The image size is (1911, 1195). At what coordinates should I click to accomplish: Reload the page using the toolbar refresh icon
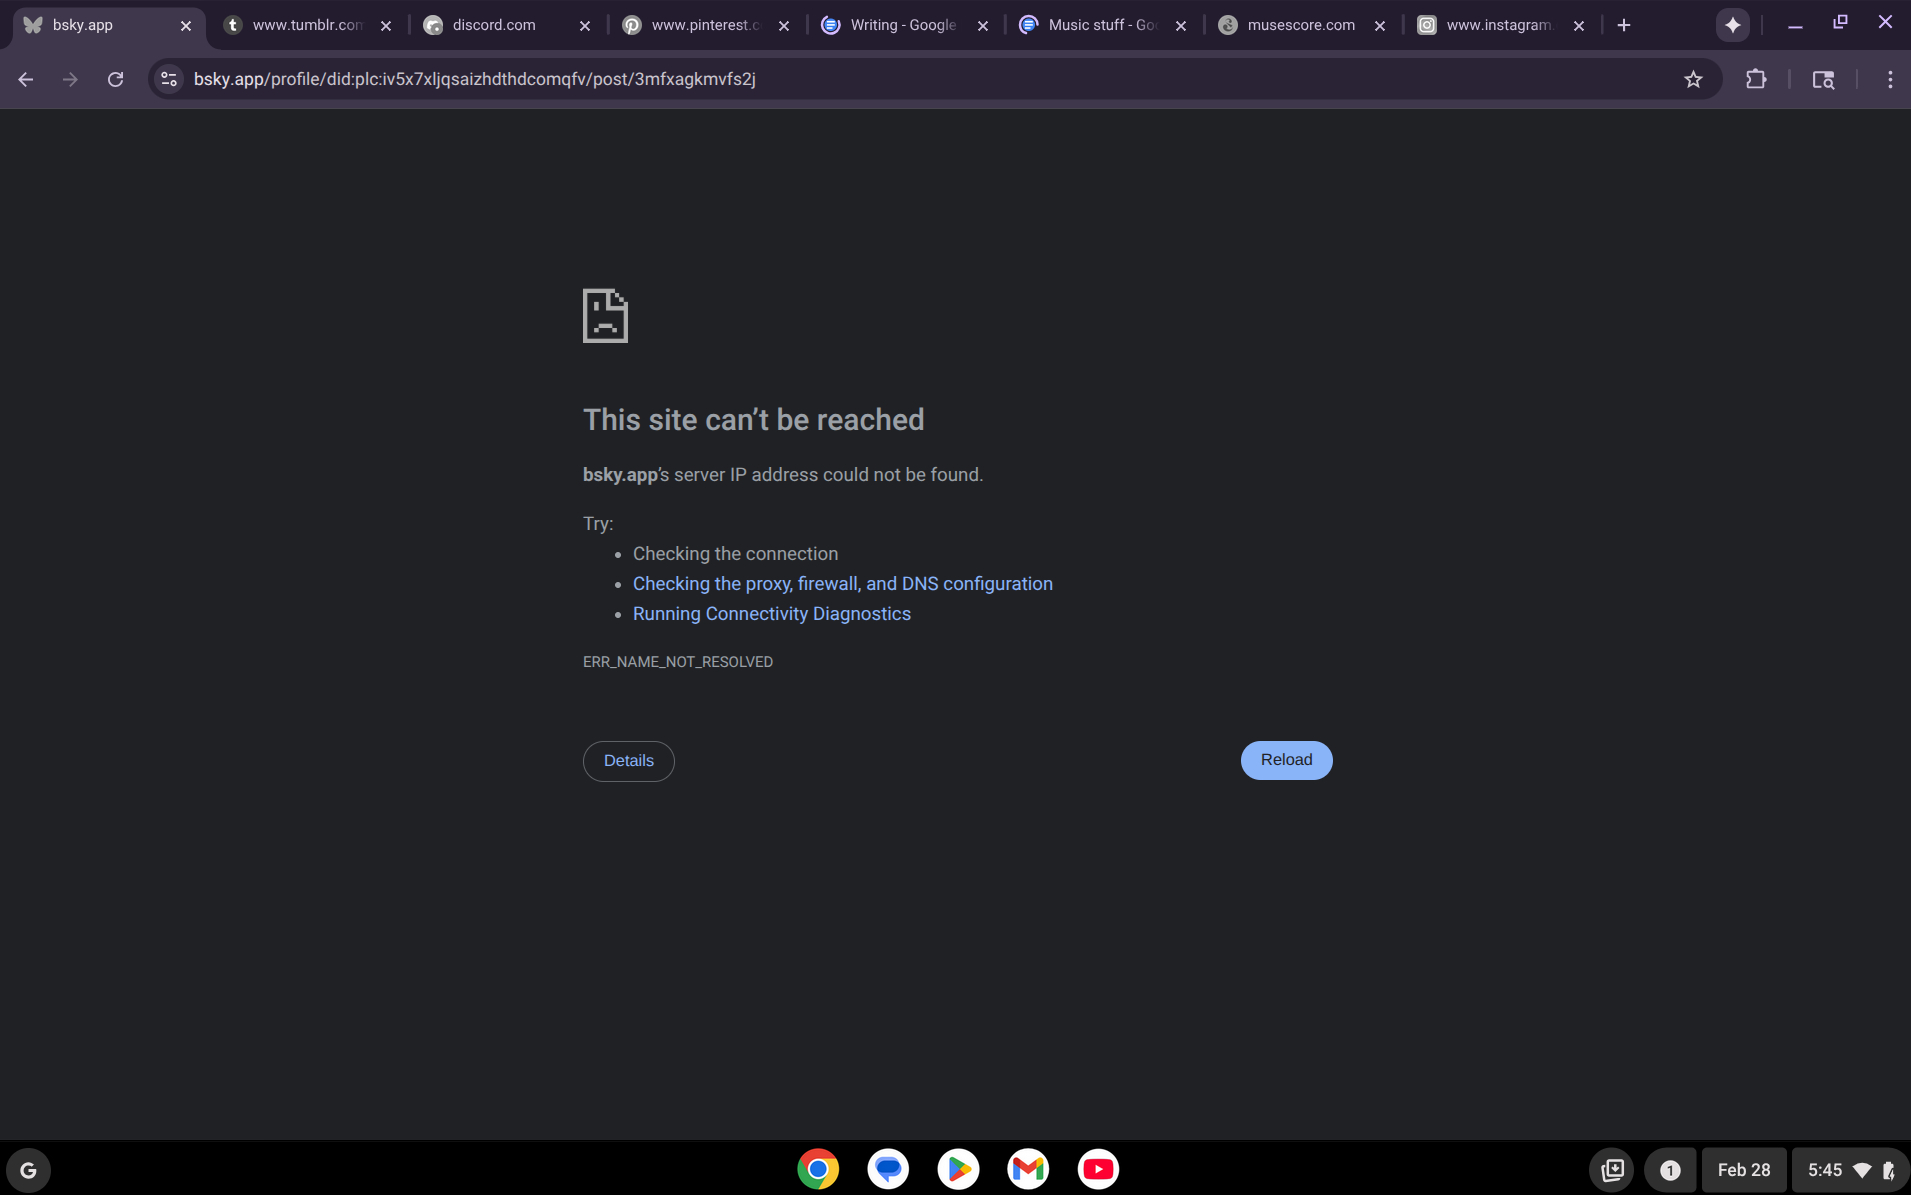(x=115, y=80)
